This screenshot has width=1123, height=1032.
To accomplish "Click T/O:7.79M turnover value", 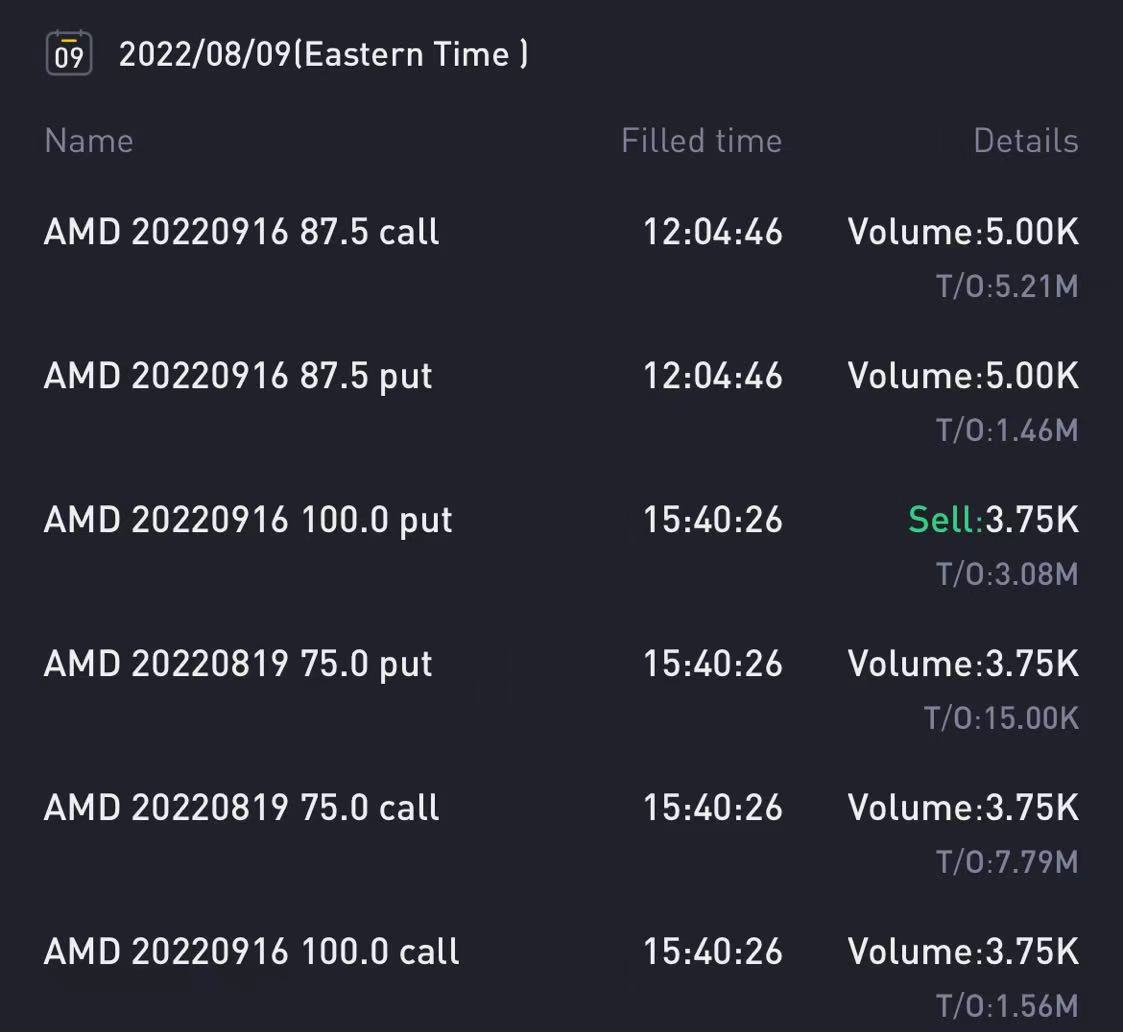I will [x=1007, y=862].
